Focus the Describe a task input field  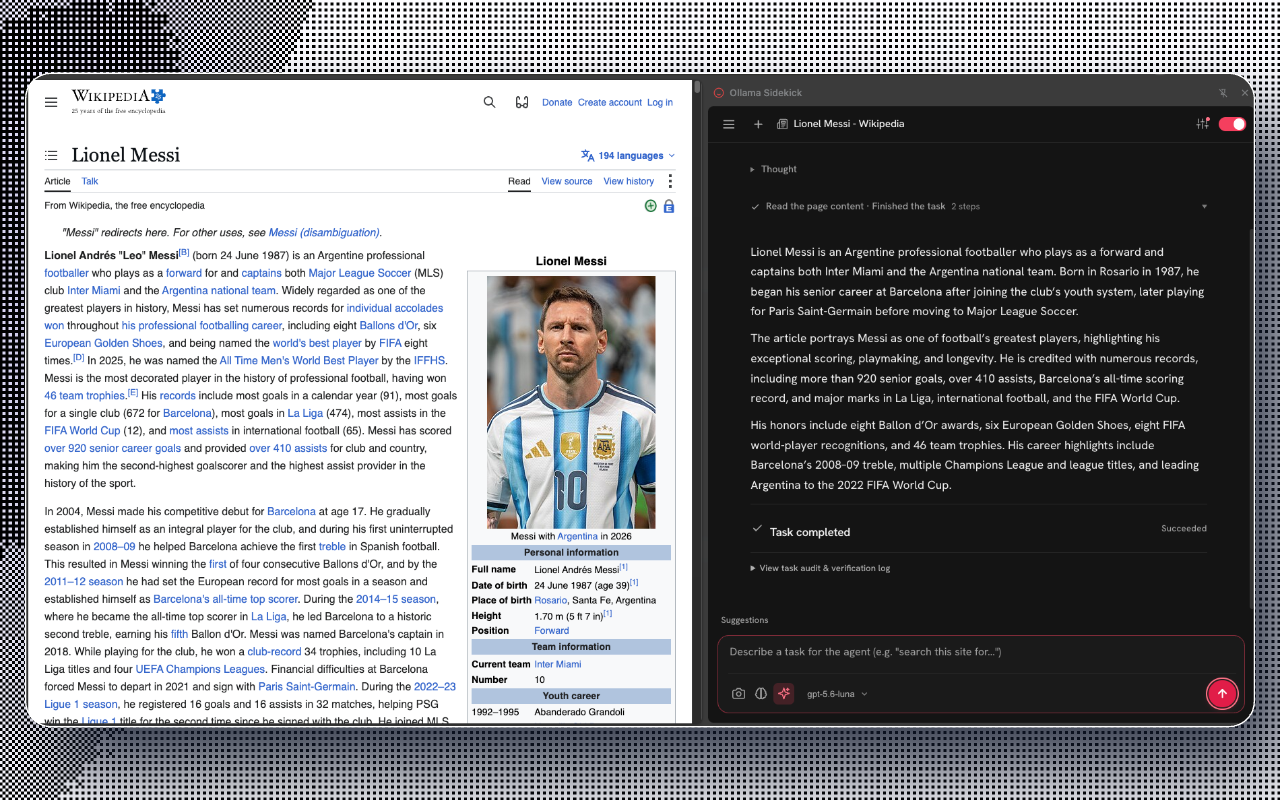[981, 652]
